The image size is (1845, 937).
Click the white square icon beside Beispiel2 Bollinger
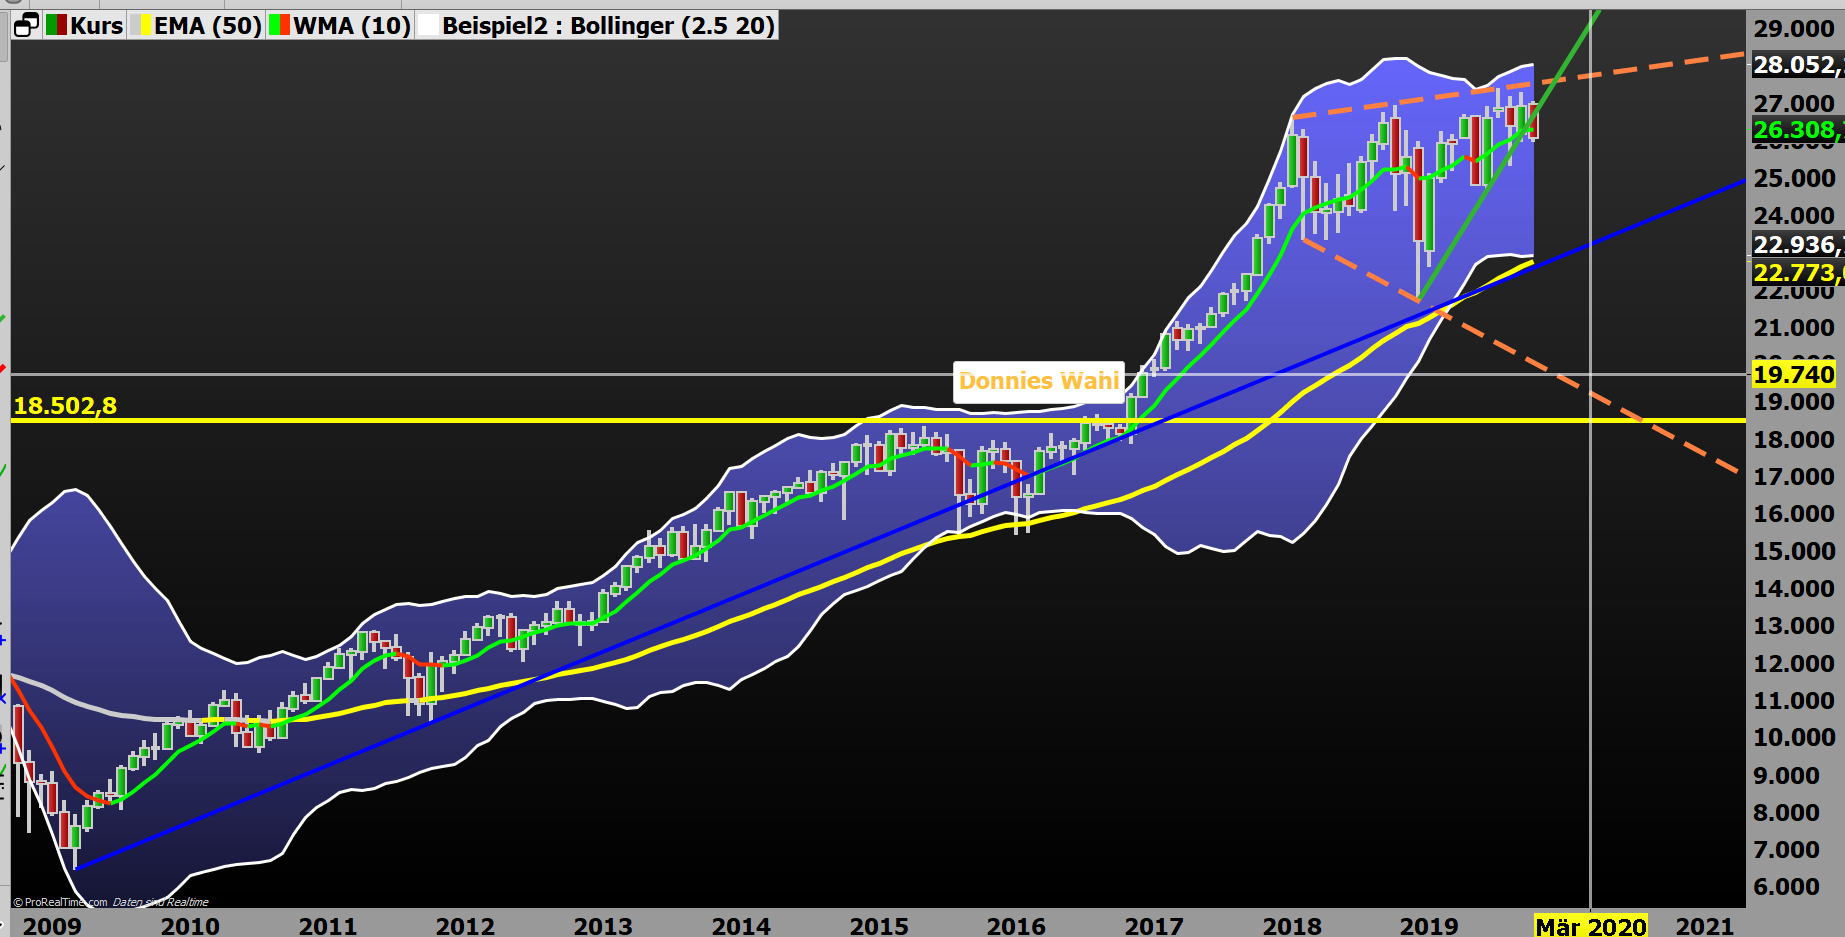(429, 25)
